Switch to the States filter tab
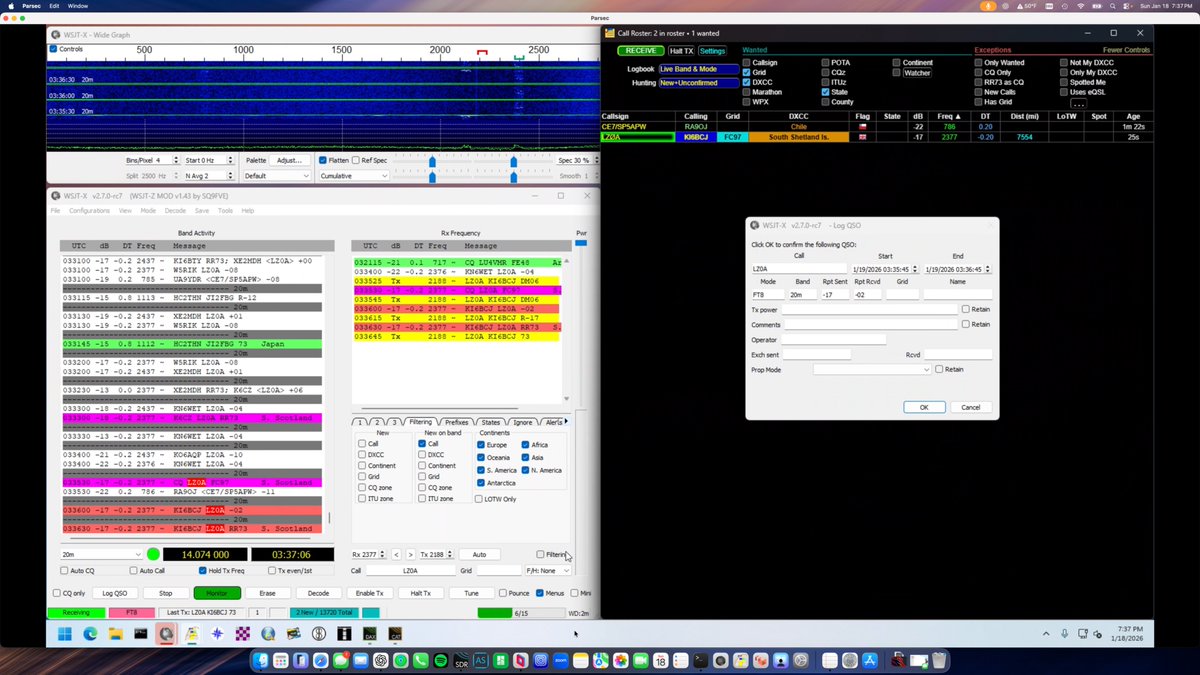Viewport: 1200px width, 675px height. click(490, 422)
